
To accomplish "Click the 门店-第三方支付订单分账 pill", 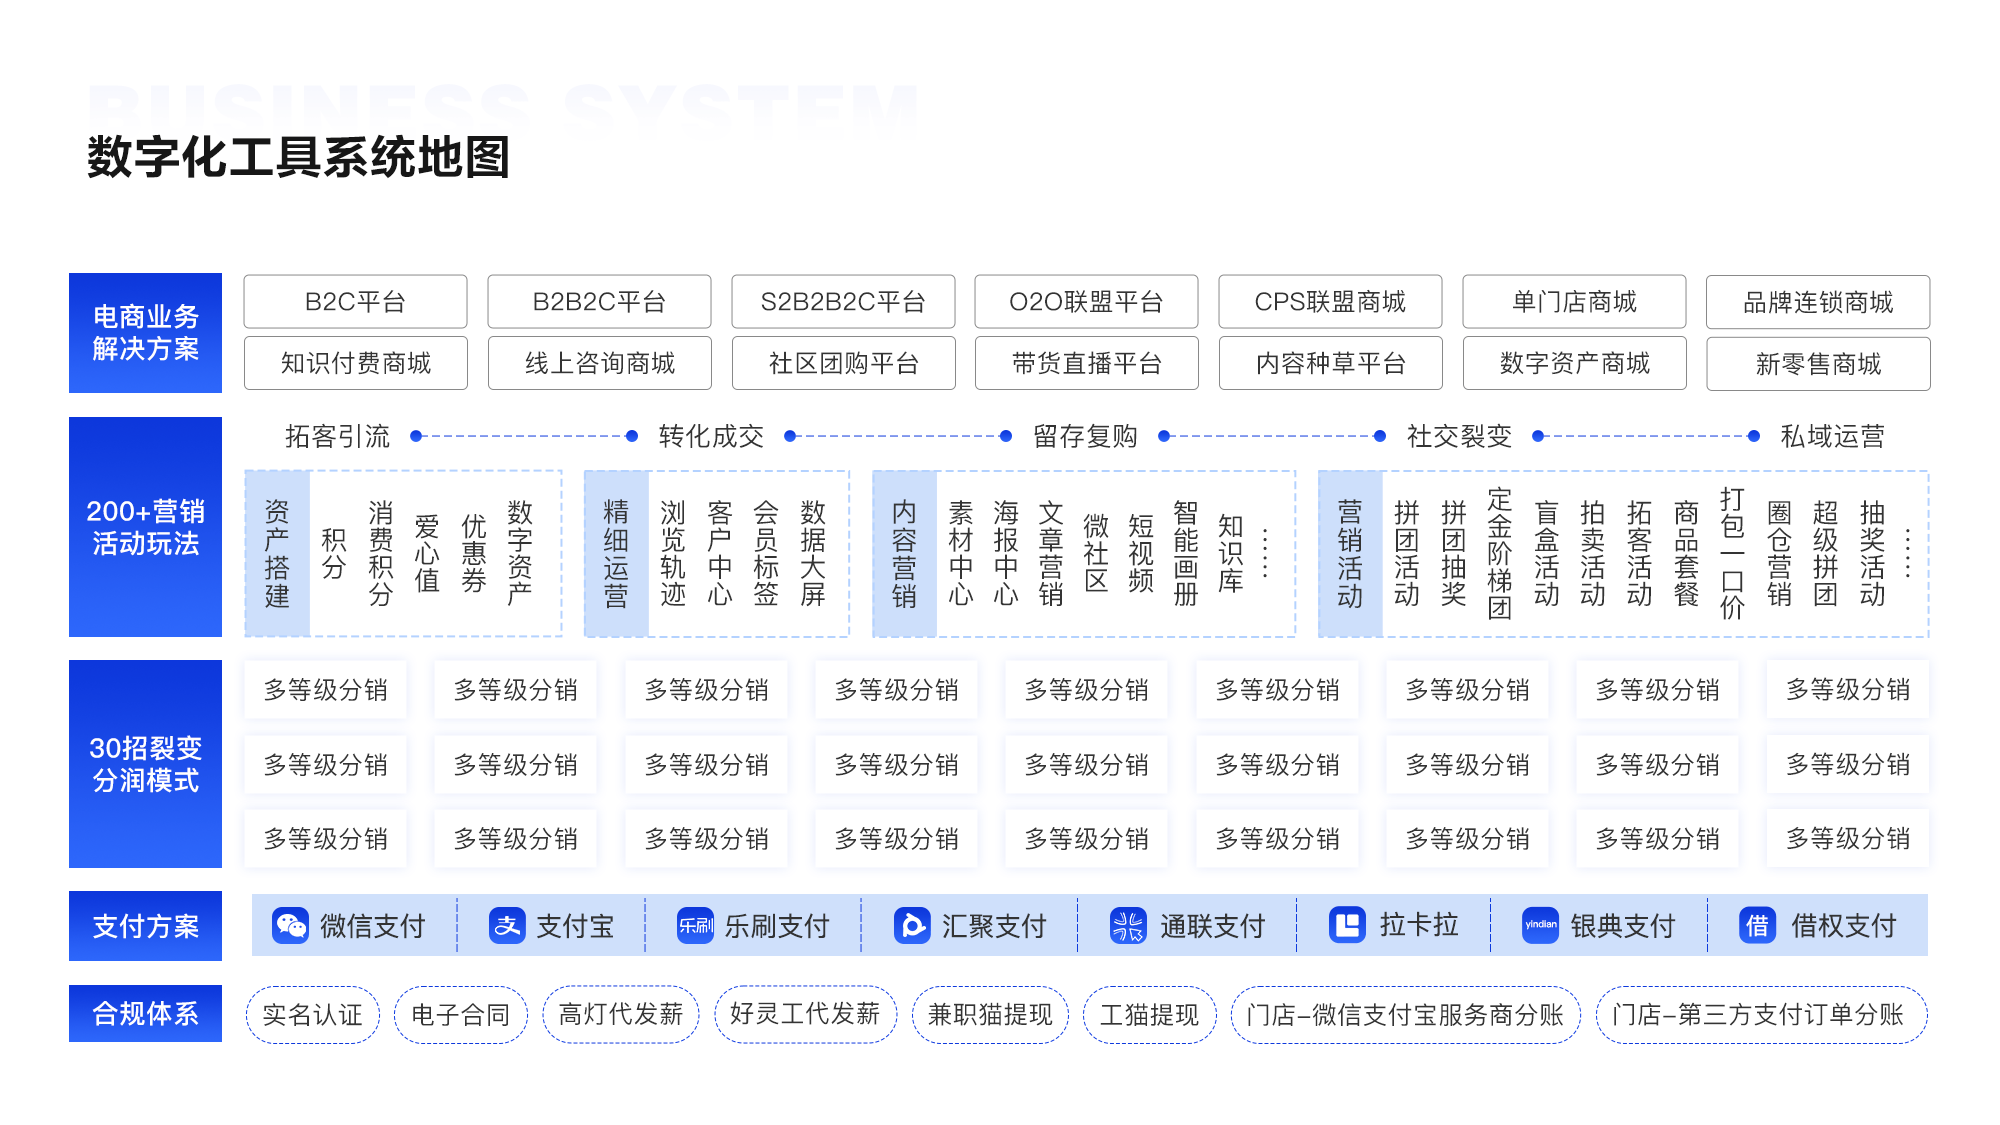I will pos(1762,1015).
